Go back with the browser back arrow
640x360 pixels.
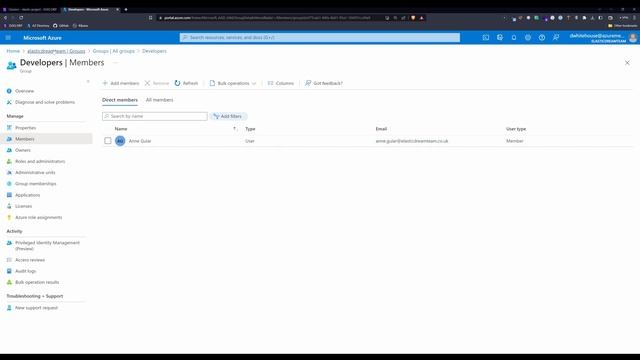5,18
